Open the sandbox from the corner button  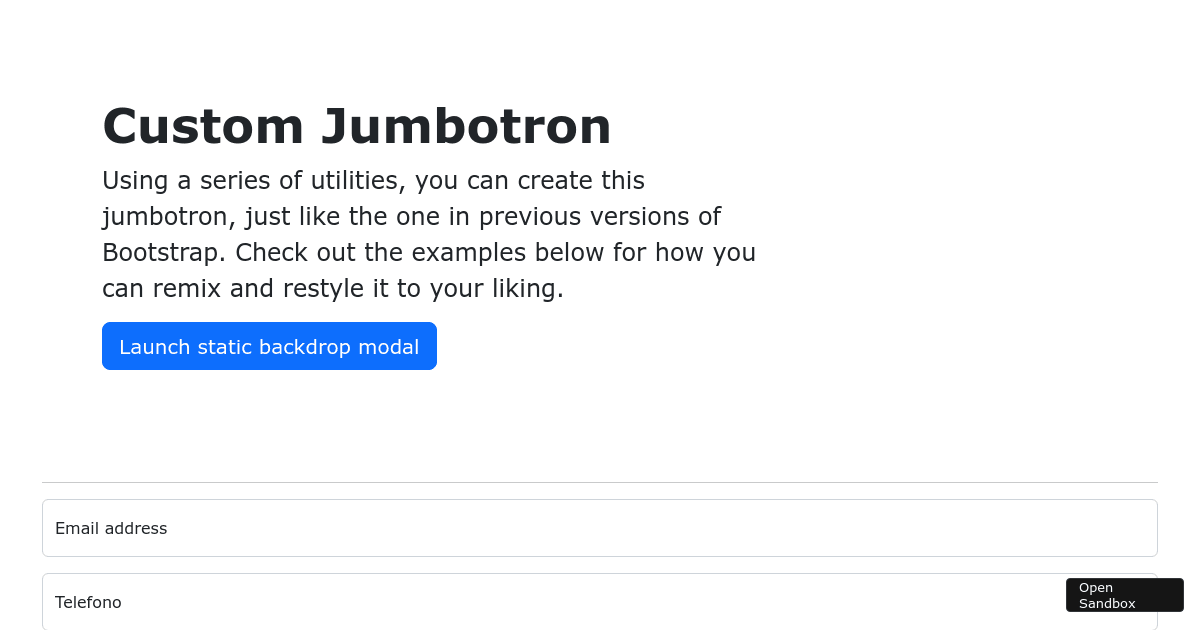1124,594
